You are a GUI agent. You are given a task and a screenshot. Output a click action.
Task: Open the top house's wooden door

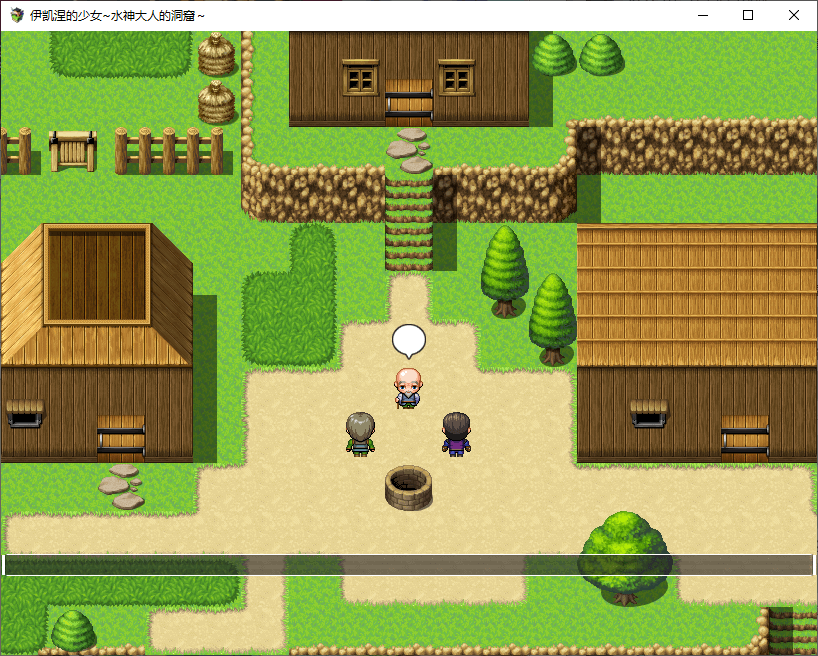(x=408, y=102)
